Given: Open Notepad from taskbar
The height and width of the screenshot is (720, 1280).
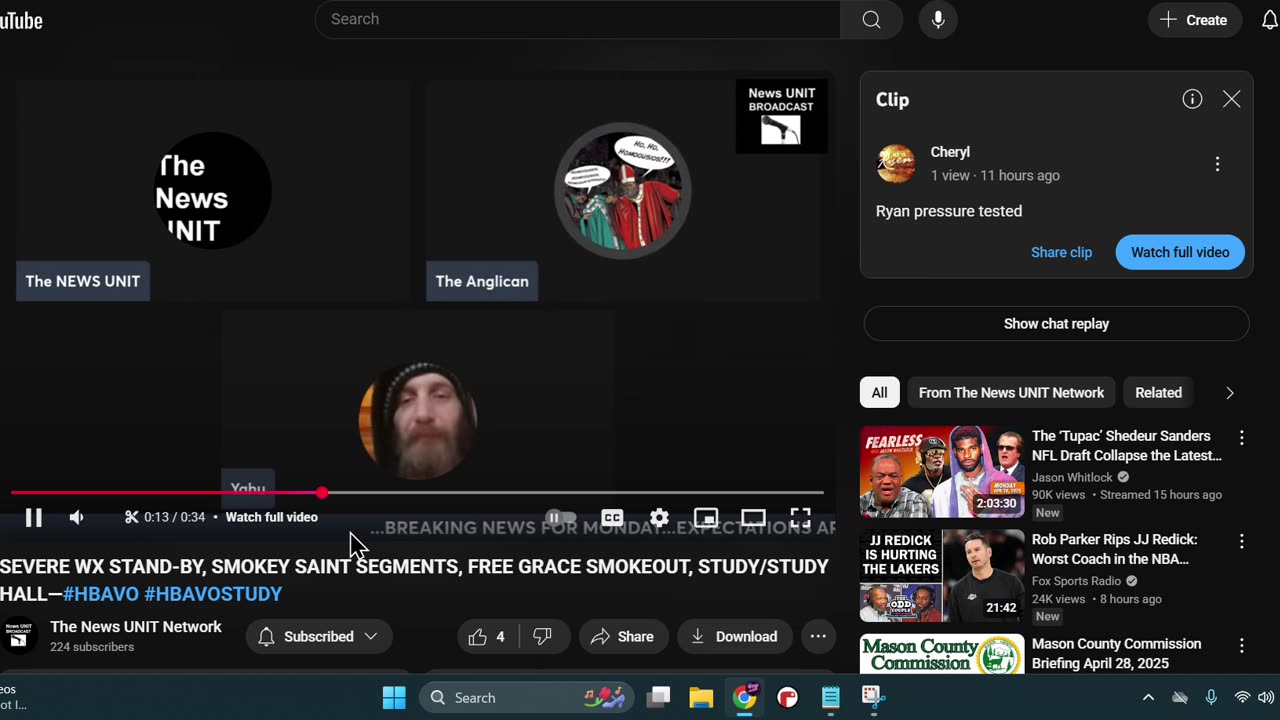Looking at the screenshot, I should point(831,697).
